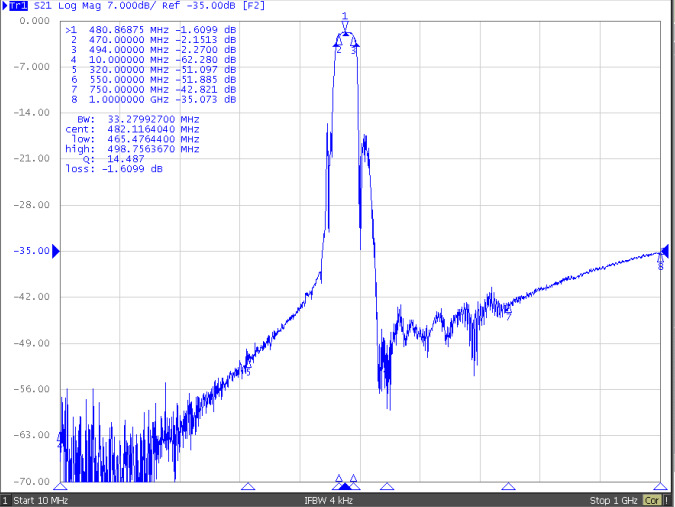Click the 550 MHz marker triangle on the axis
The width and height of the screenshot is (675, 507).
[x=387, y=486]
